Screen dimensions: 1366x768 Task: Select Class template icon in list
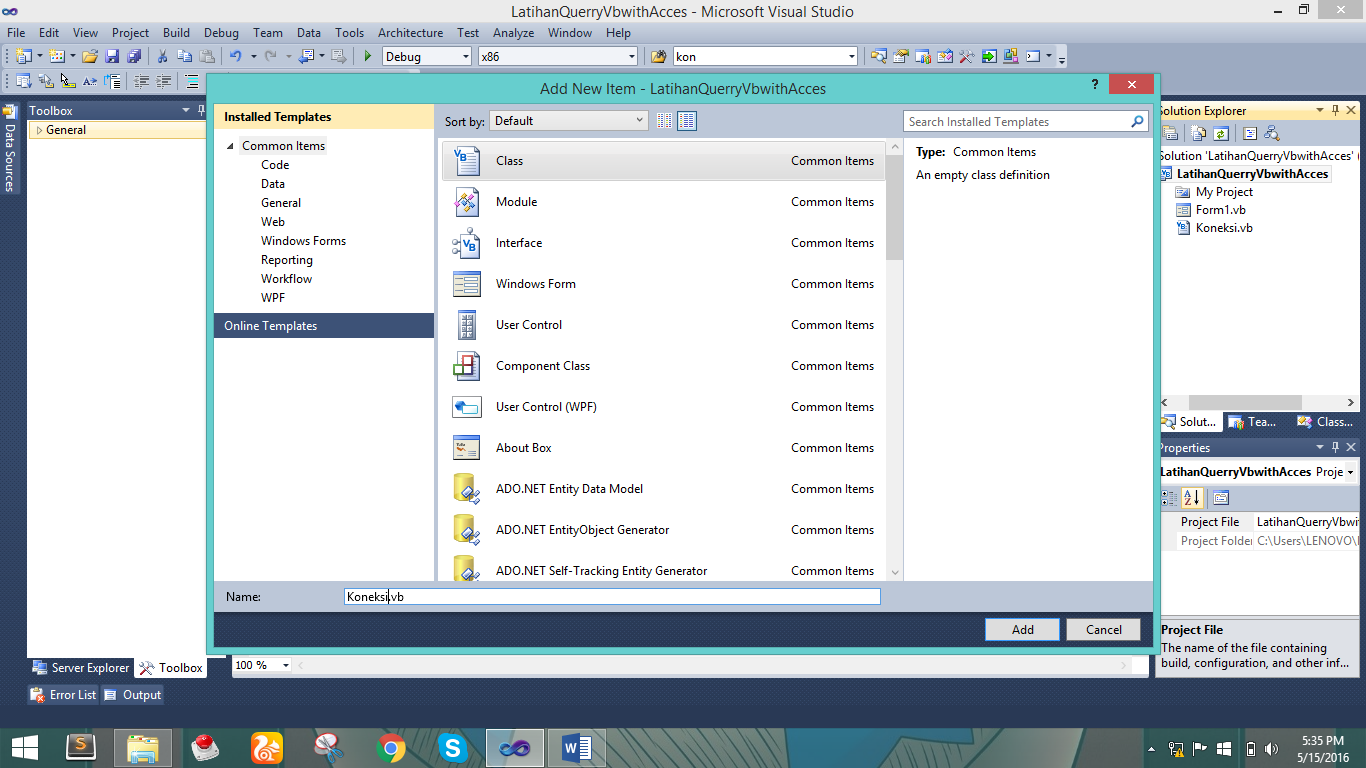coord(466,161)
